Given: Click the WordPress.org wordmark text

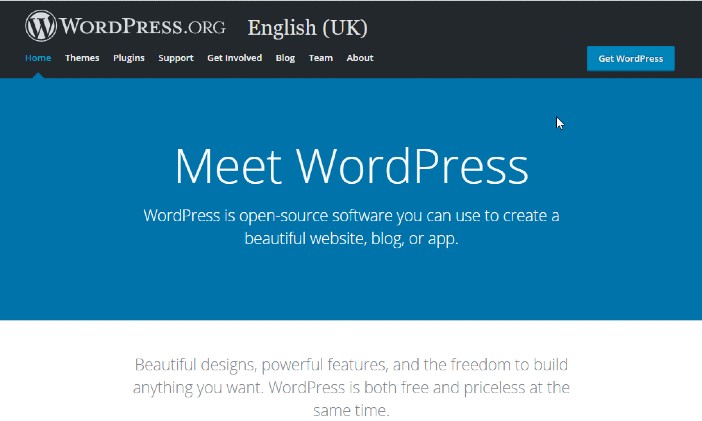Looking at the screenshot, I should pyautogui.click(x=143, y=26).
